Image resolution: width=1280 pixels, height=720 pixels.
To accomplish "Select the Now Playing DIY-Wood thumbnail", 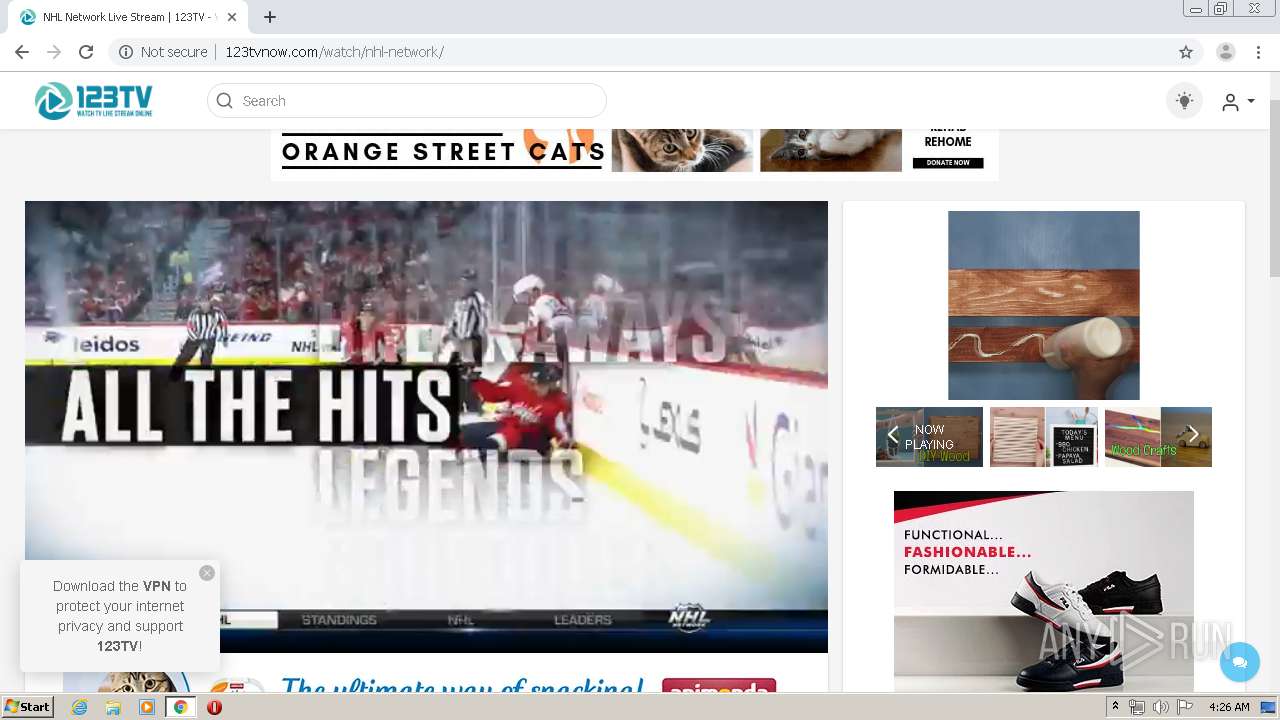I will point(930,437).
